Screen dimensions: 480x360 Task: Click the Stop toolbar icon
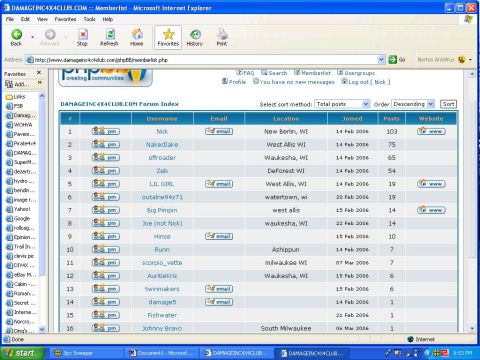coord(82,37)
